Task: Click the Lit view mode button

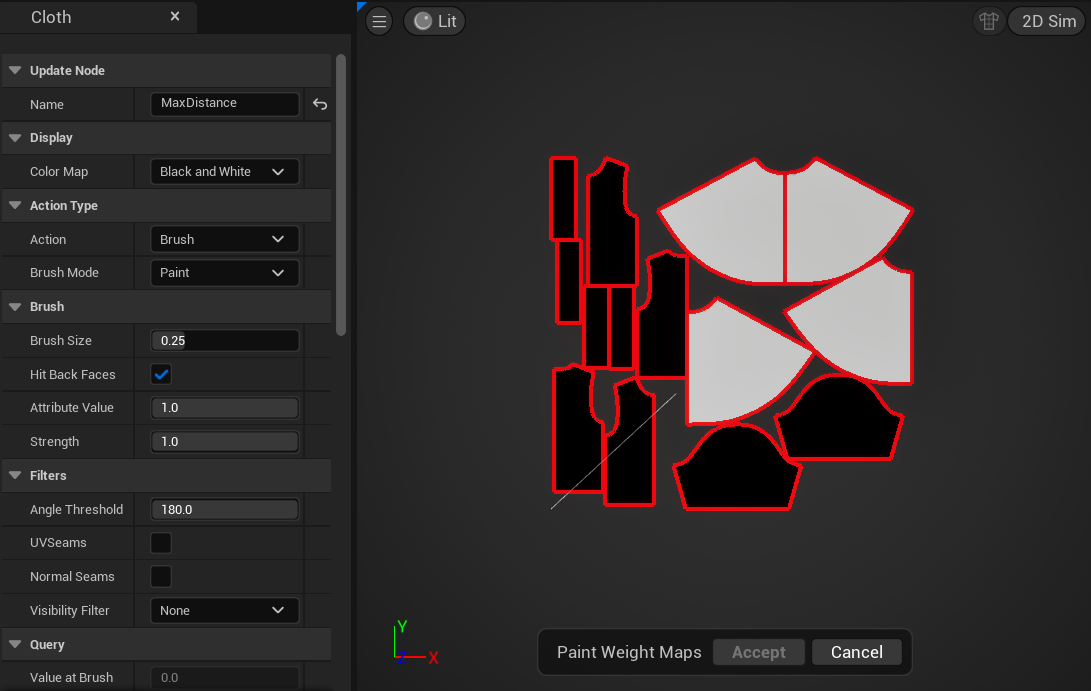Action: click(x=435, y=21)
